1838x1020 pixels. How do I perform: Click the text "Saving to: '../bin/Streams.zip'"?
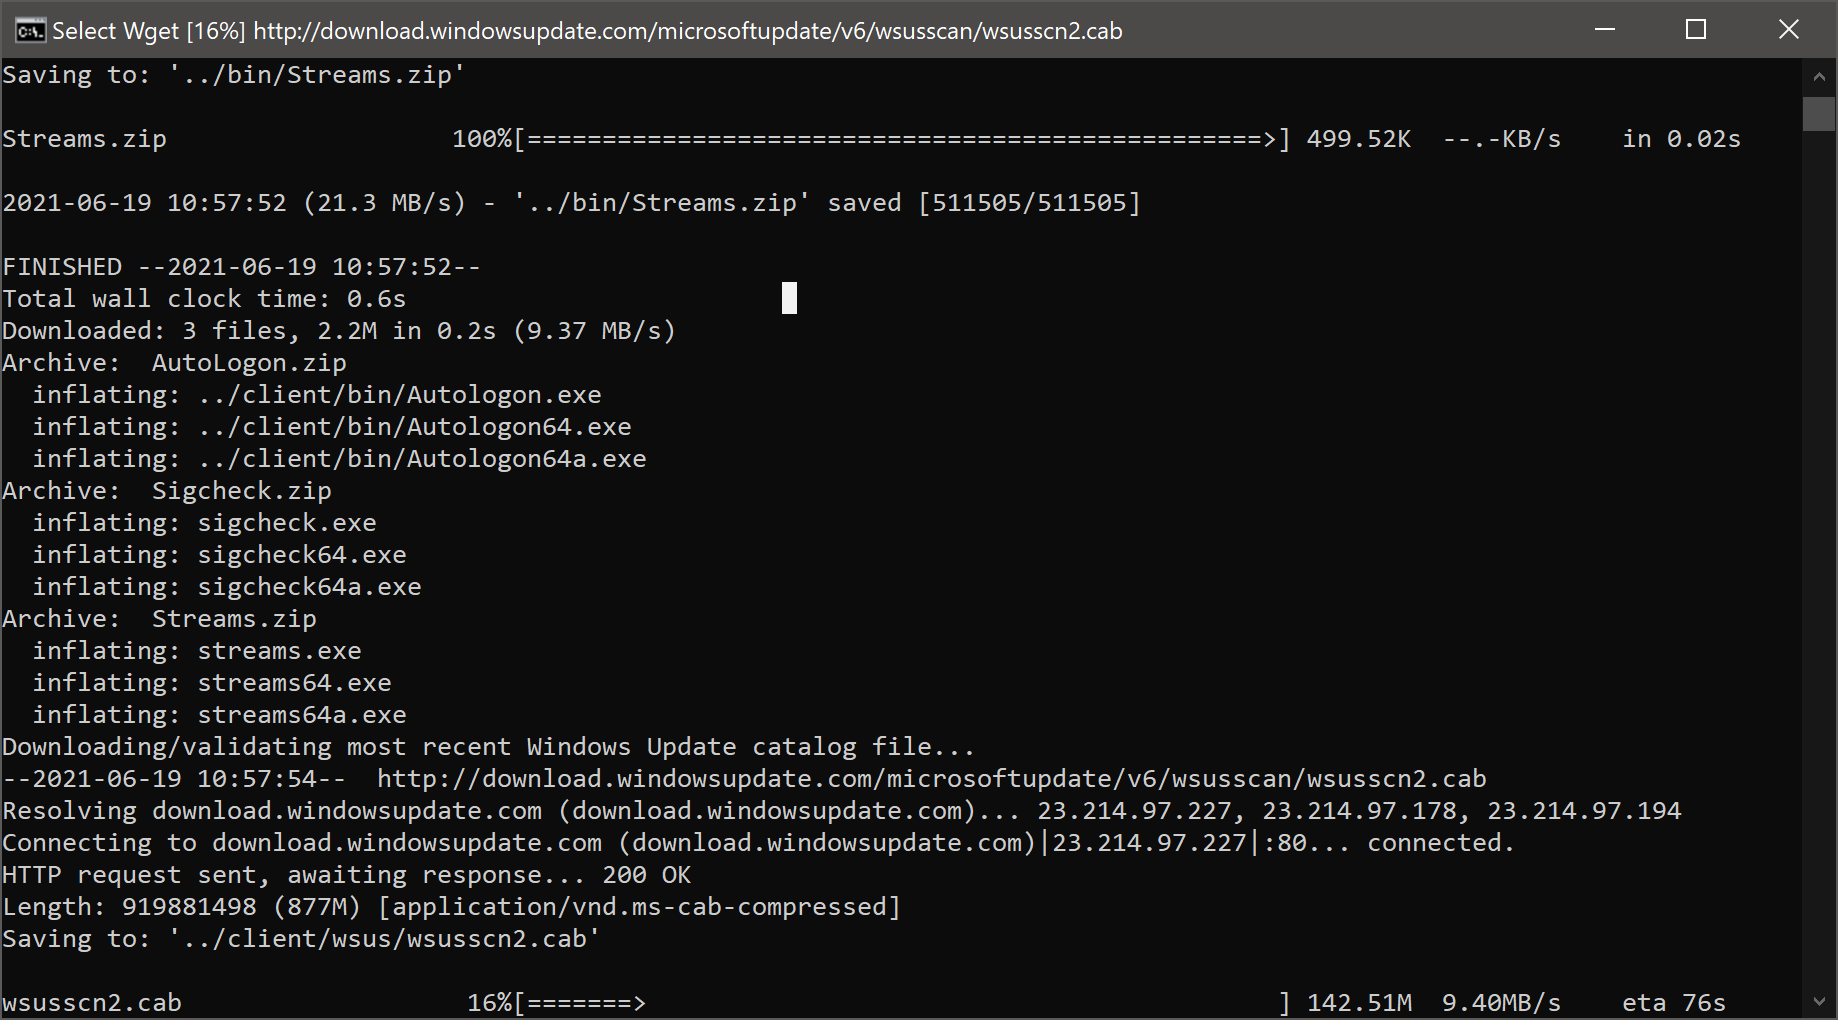[x=234, y=75]
